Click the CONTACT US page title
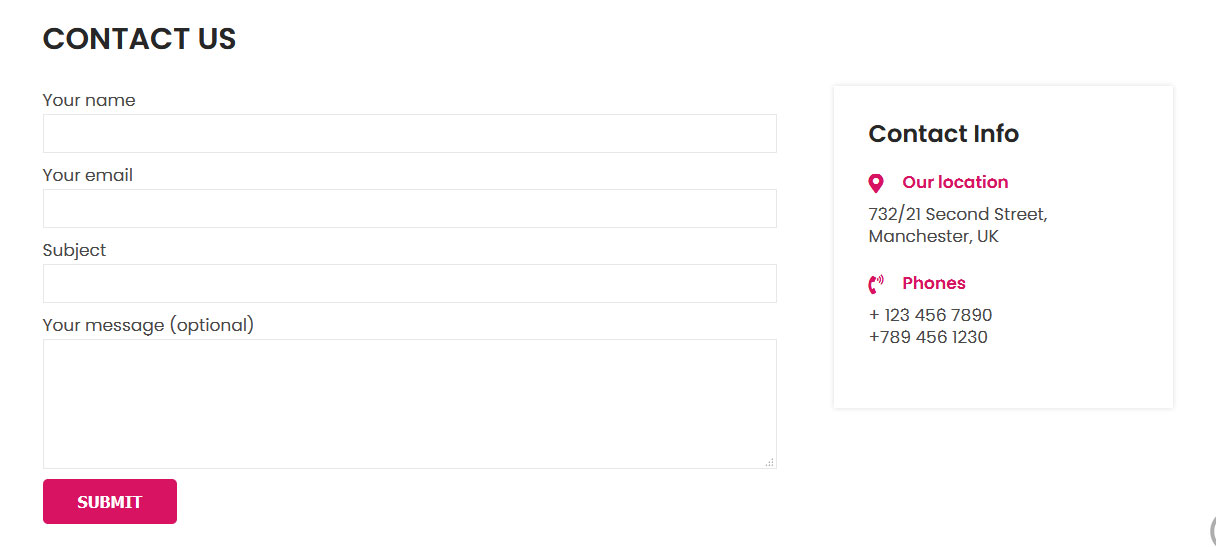The width and height of the screenshot is (1216, 547). point(140,39)
